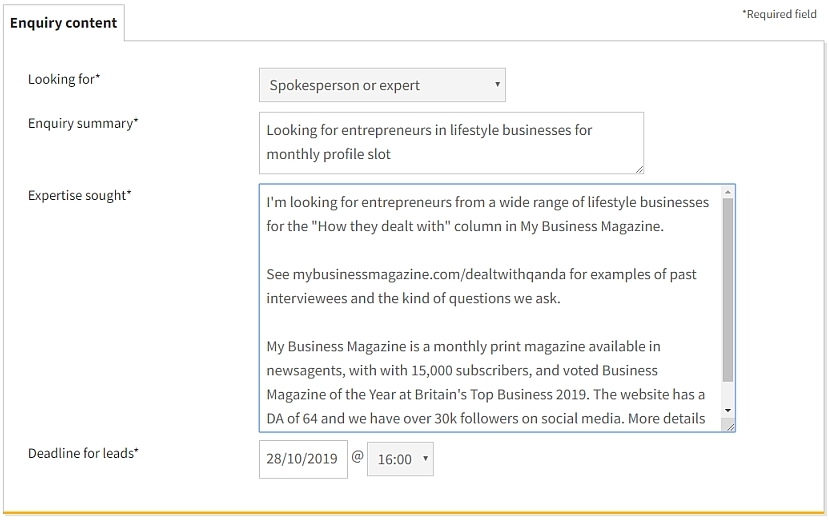Click the Expertise sought resize grip
The image size is (829, 528).
pyautogui.click(x=730, y=427)
